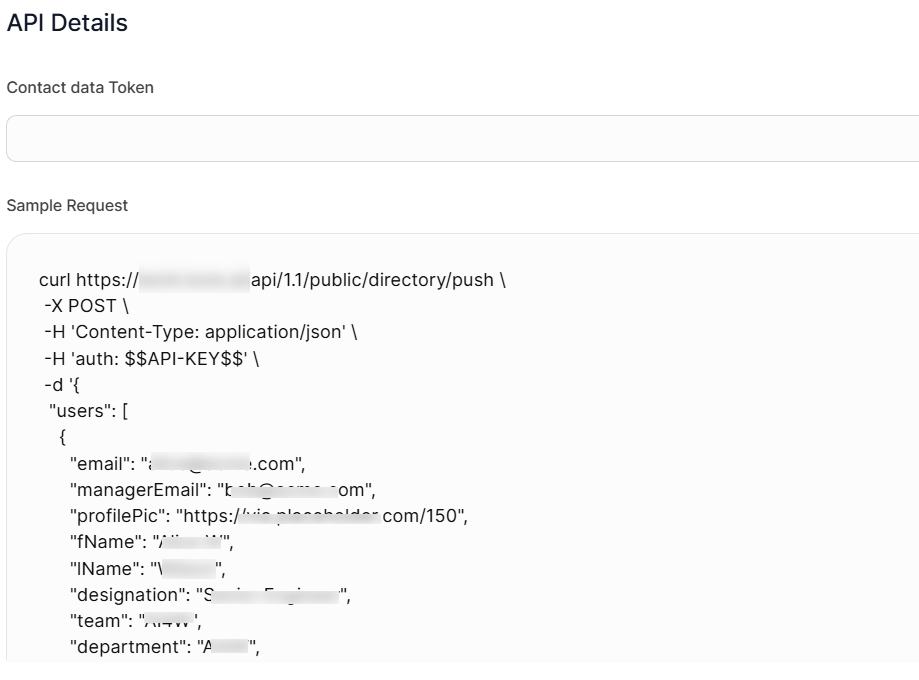Image resolution: width=919 pixels, height=680 pixels.
Task: Click the opening brace below users
Action: click(x=63, y=437)
